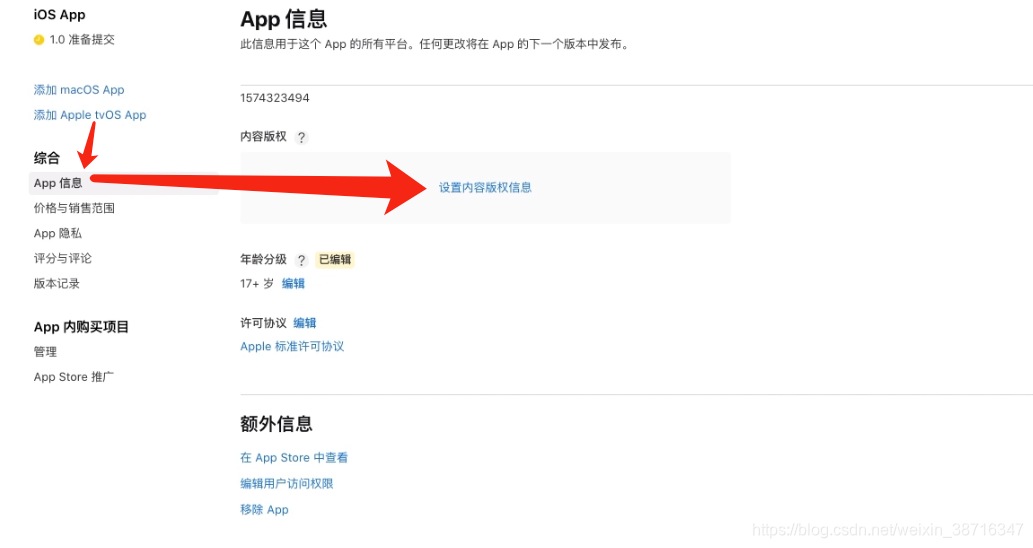The height and width of the screenshot is (548, 1033).
Task: Open App Store 推广 in the sidebar
Action: coord(74,377)
